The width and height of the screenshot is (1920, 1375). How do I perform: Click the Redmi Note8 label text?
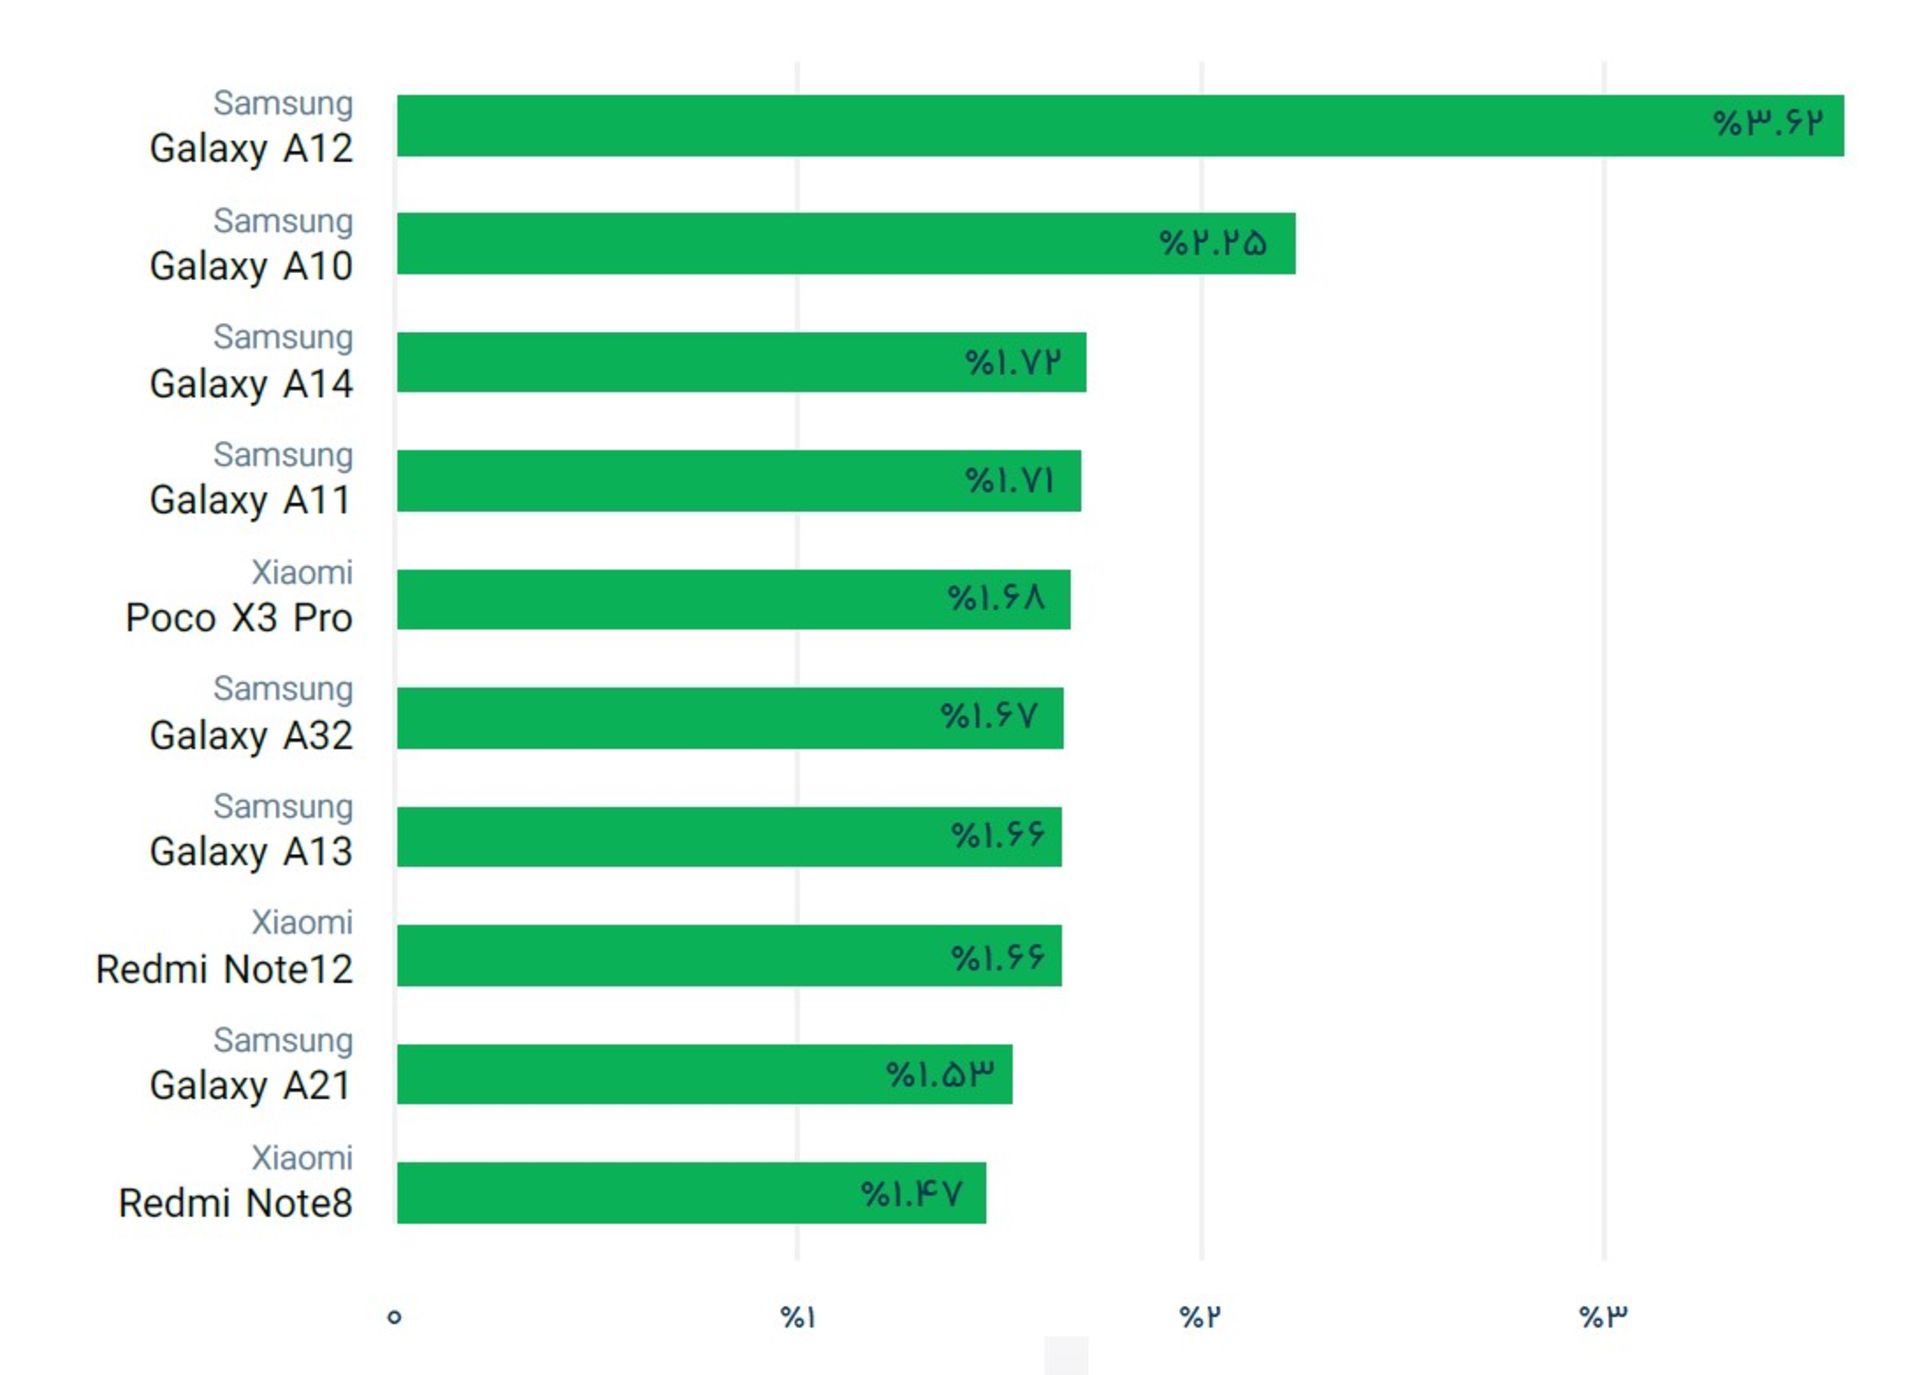click(x=235, y=1202)
